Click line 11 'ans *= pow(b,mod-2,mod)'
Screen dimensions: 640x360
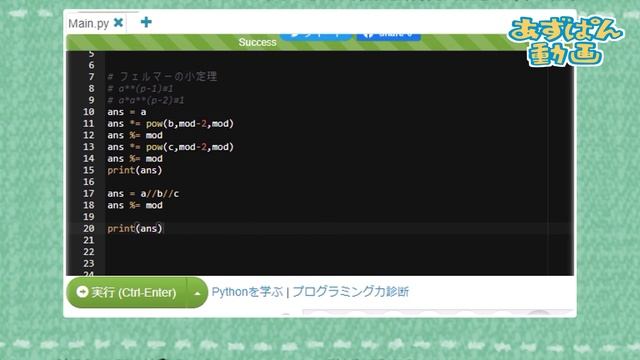(170, 124)
